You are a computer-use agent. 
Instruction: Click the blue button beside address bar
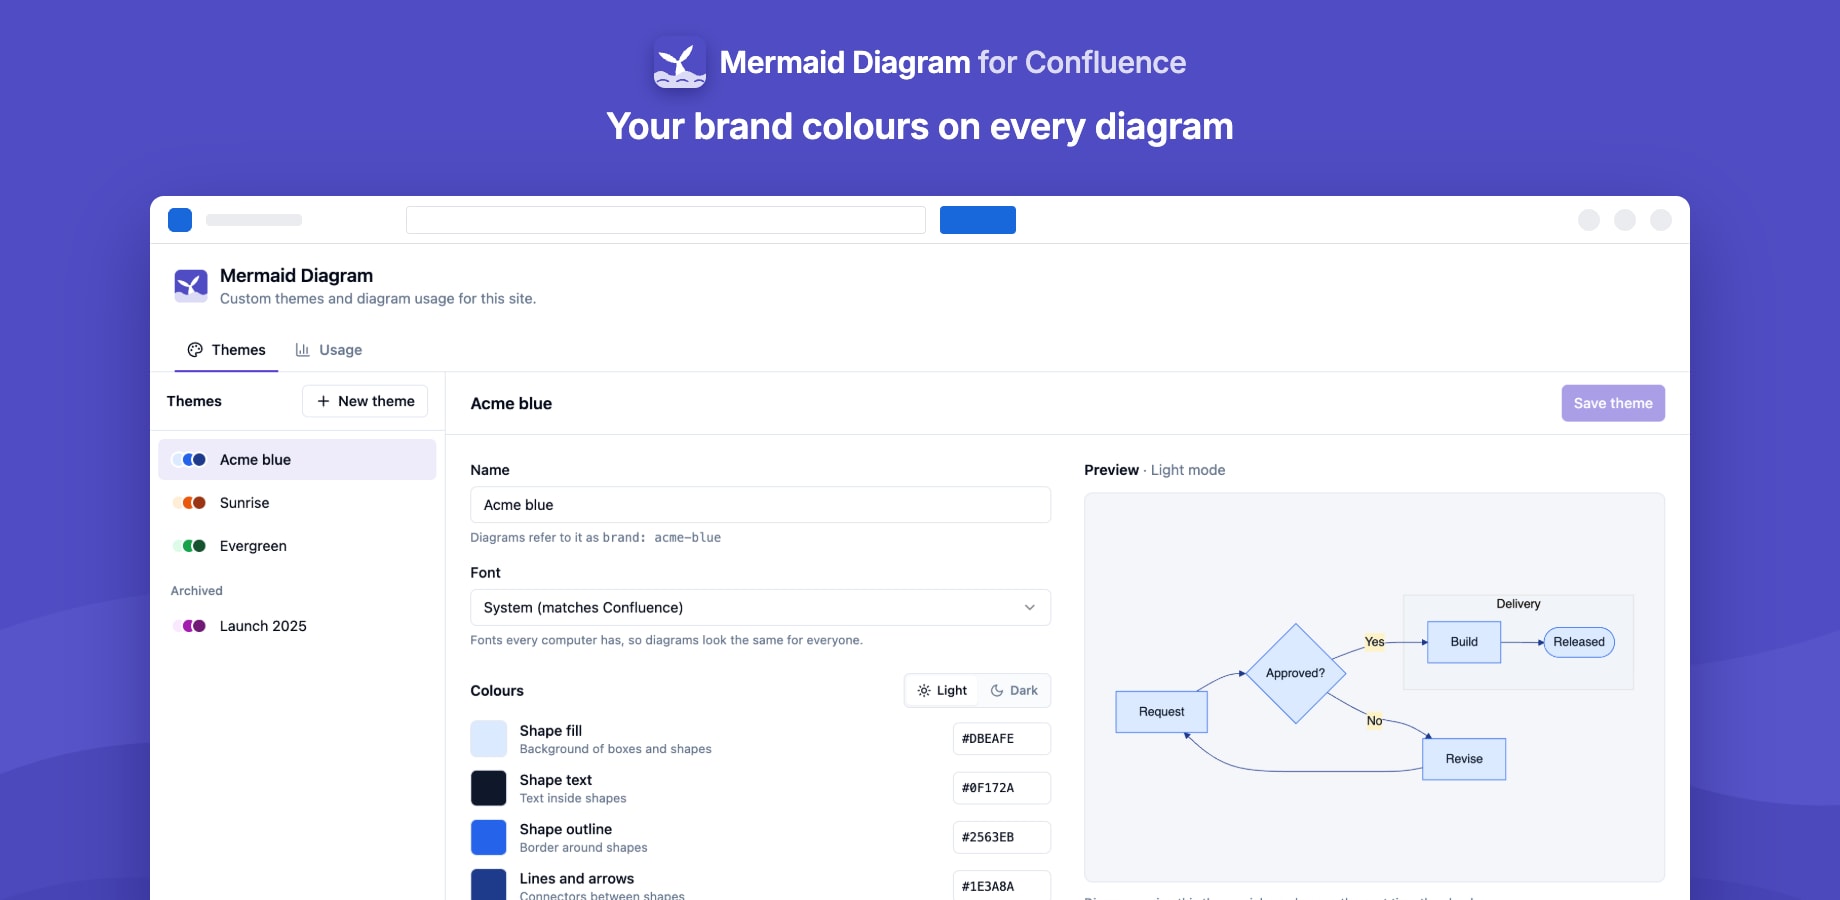point(978,220)
